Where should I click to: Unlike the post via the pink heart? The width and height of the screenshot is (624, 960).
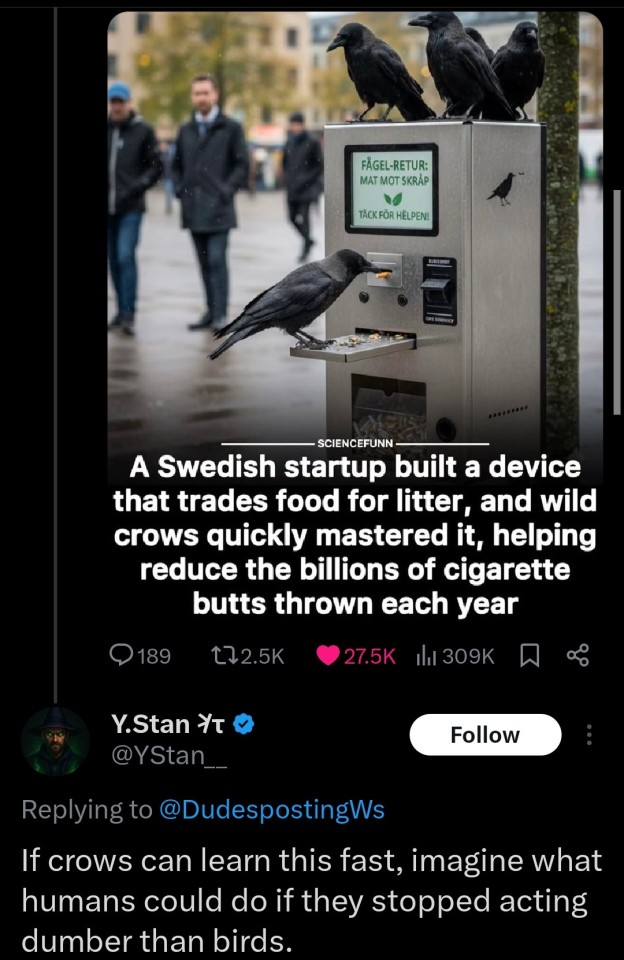328,656
